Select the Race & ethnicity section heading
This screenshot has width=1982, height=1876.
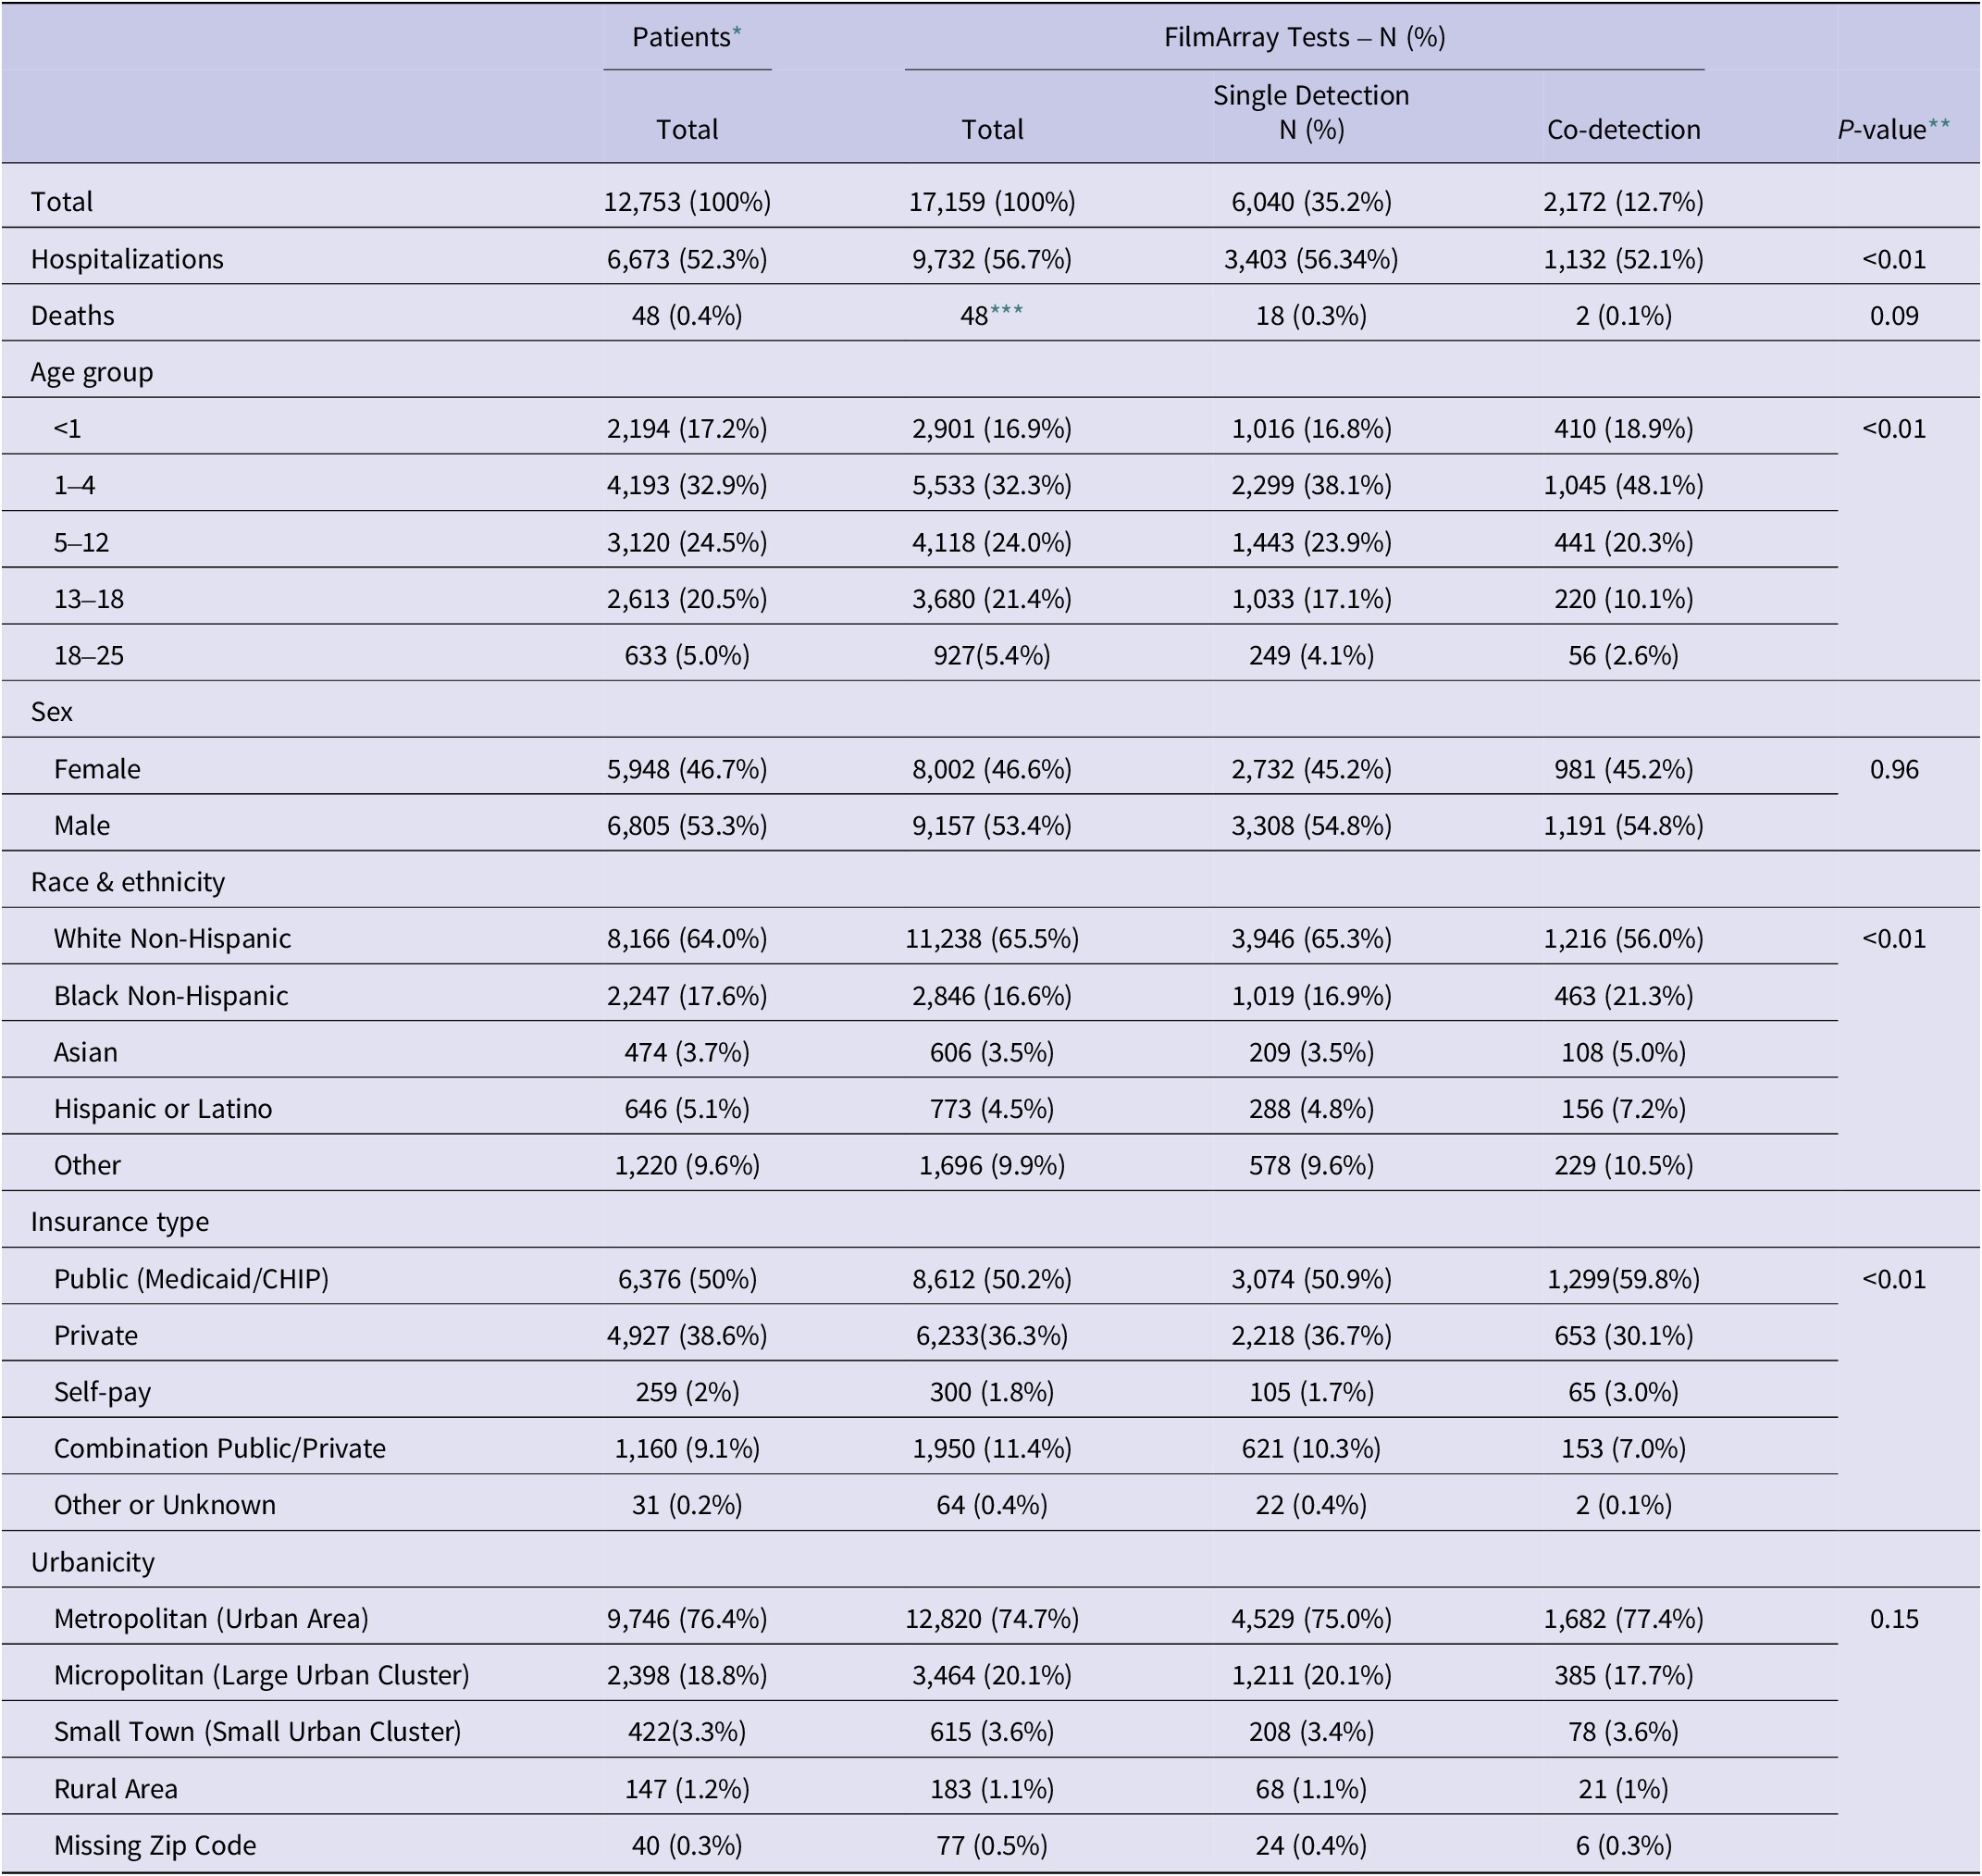tap(128, 882)
